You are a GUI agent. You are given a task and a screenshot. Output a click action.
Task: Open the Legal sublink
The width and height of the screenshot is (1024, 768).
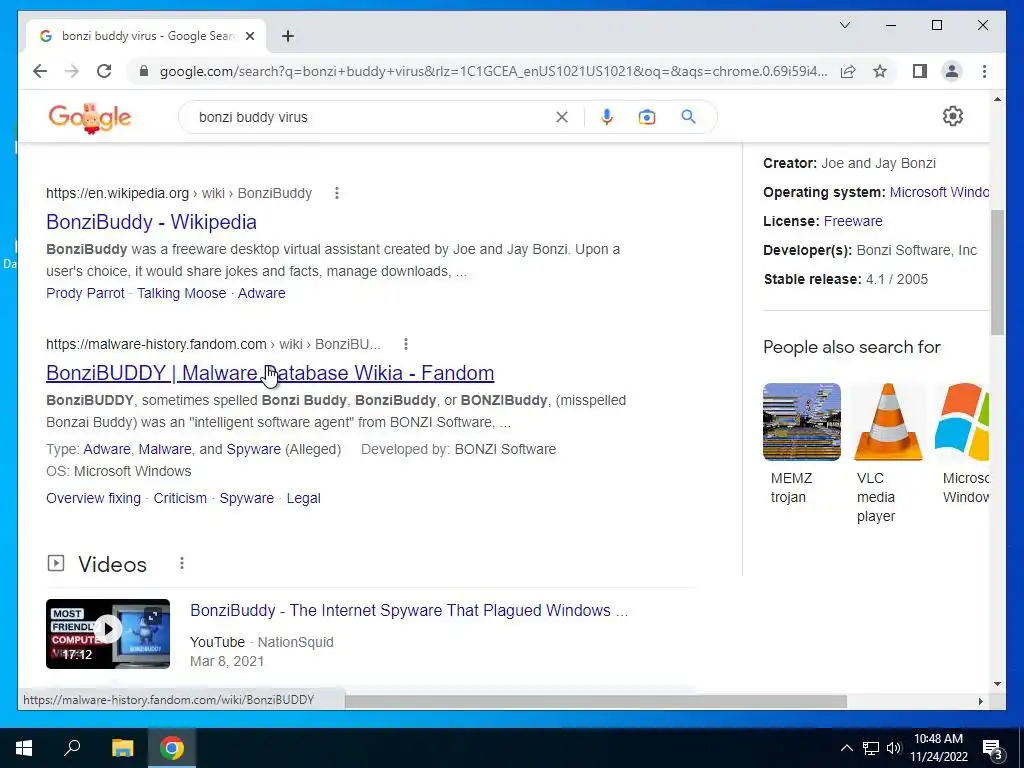[x=303, y=498]
